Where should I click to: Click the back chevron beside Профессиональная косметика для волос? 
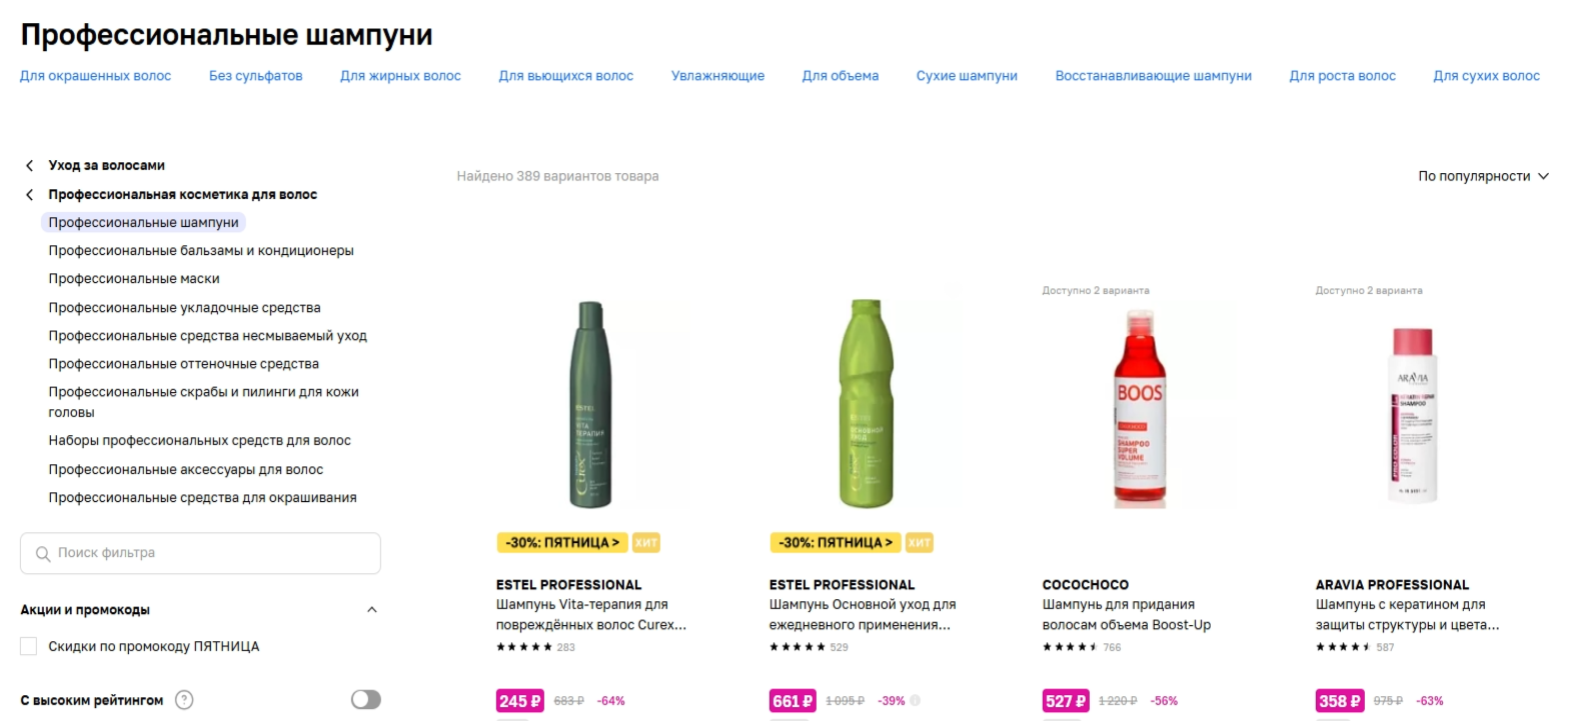29,195
